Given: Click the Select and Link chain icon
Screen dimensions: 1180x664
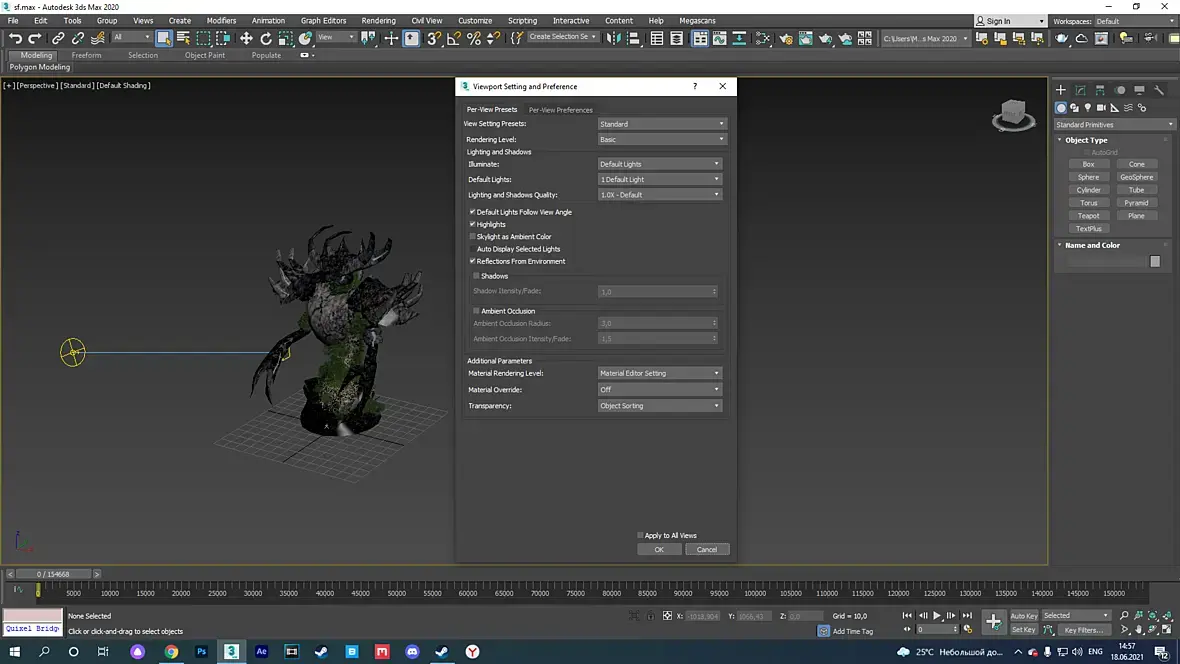Looking at the screenshot, I should pyautogui.click(x=58, y=38).
